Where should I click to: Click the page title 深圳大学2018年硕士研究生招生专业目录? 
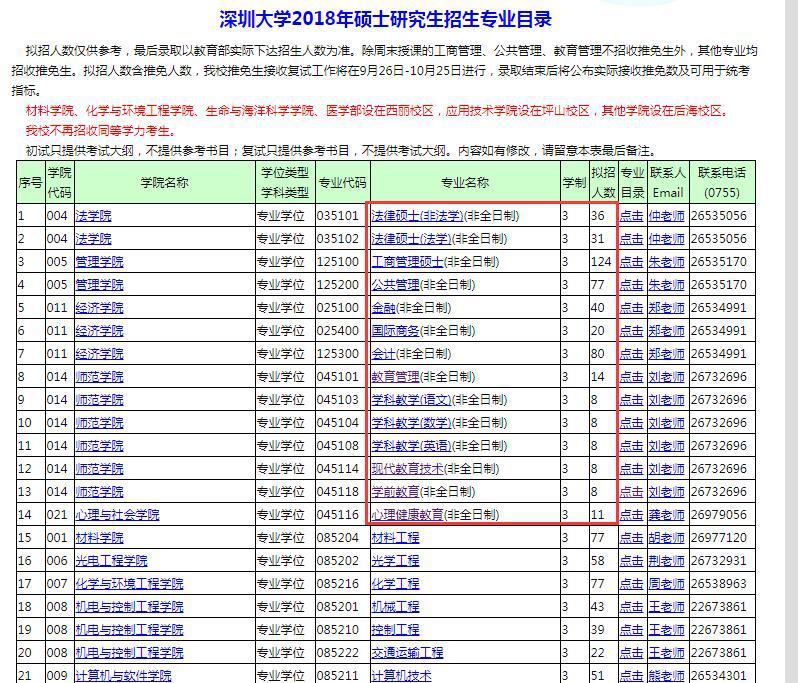click(x=385, y=19)
